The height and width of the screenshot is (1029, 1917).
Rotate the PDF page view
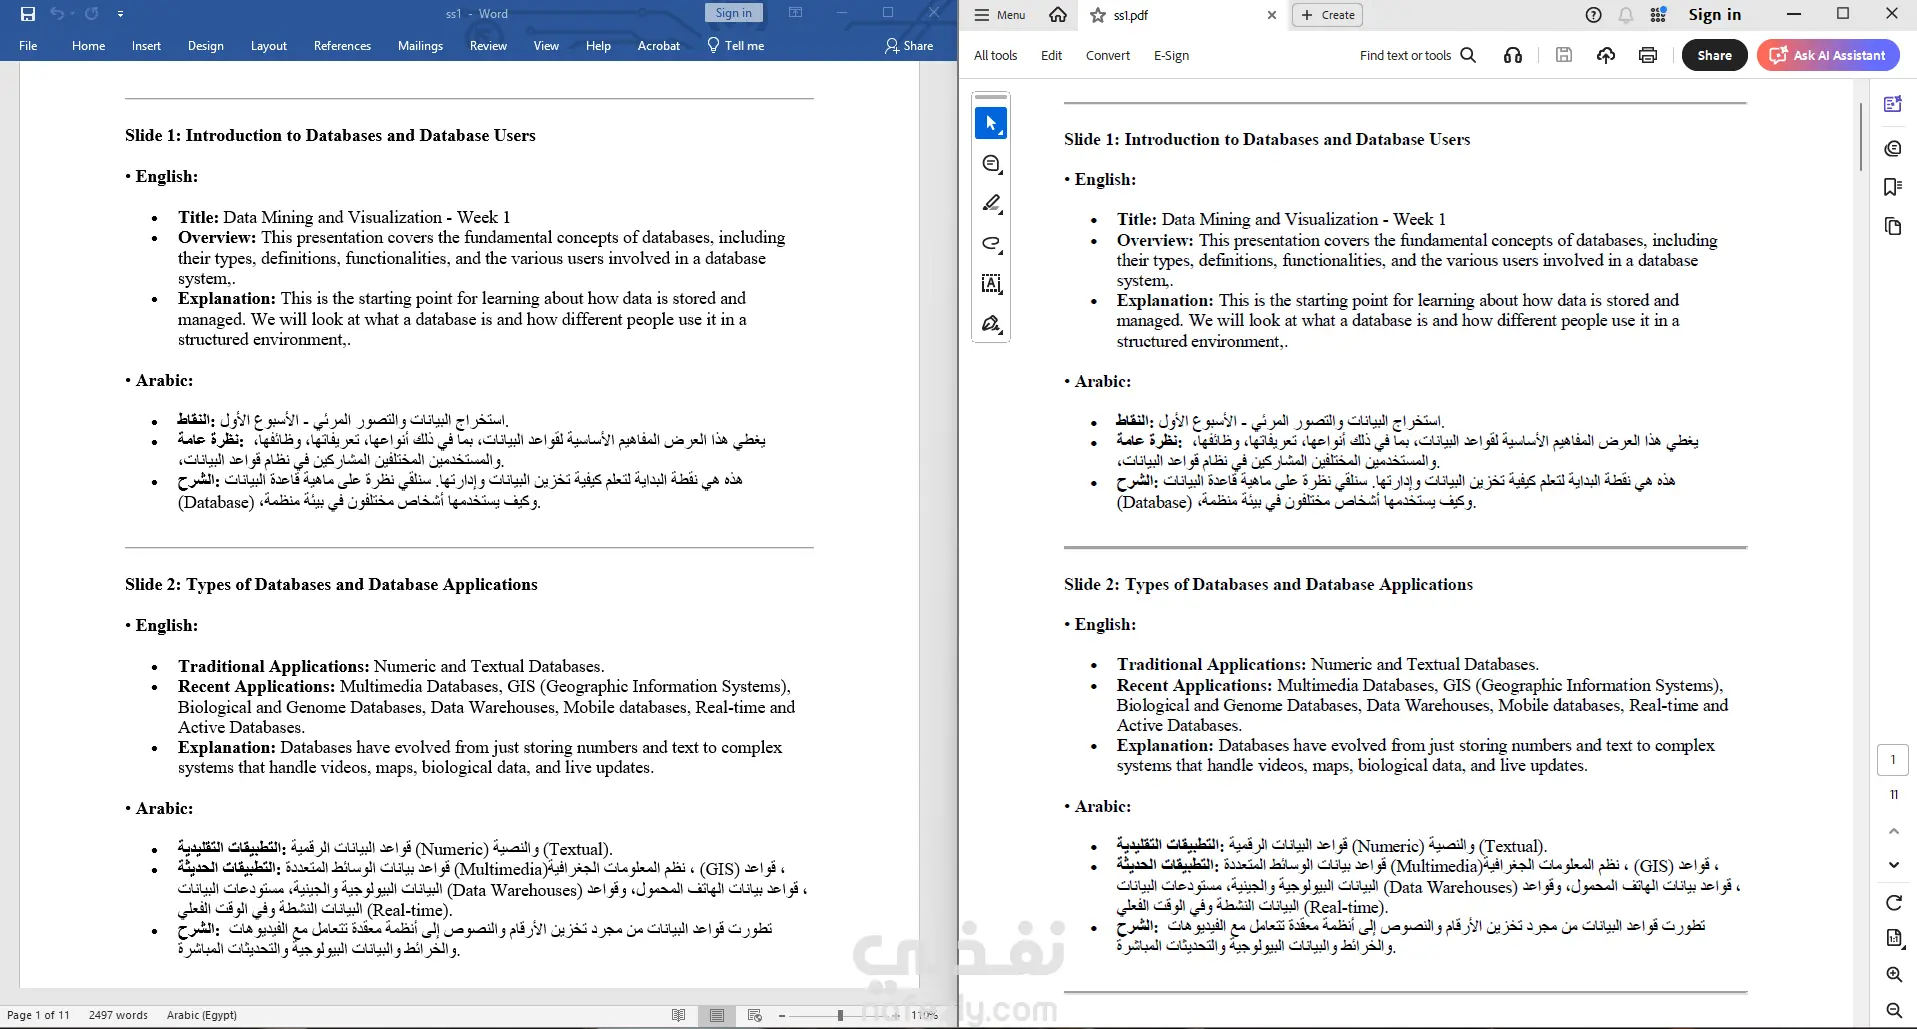click(x=1893, y=903)
